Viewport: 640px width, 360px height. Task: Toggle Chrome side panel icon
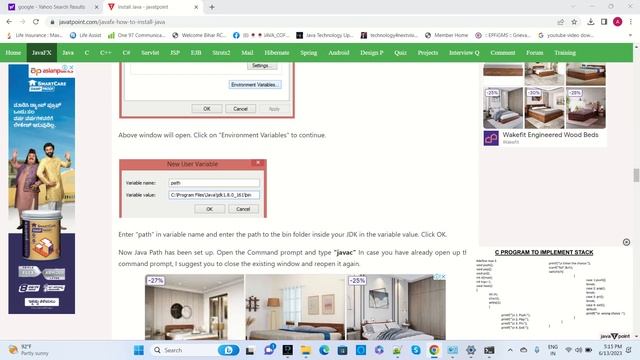(x=604, y=22)
